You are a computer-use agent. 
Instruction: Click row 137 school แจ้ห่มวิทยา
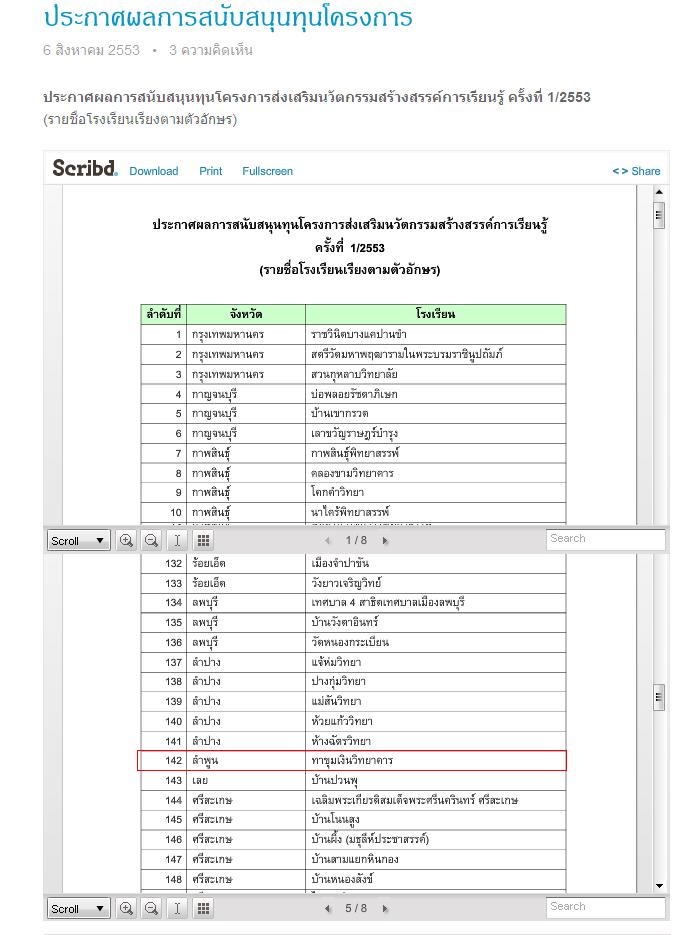click(336, 662)
